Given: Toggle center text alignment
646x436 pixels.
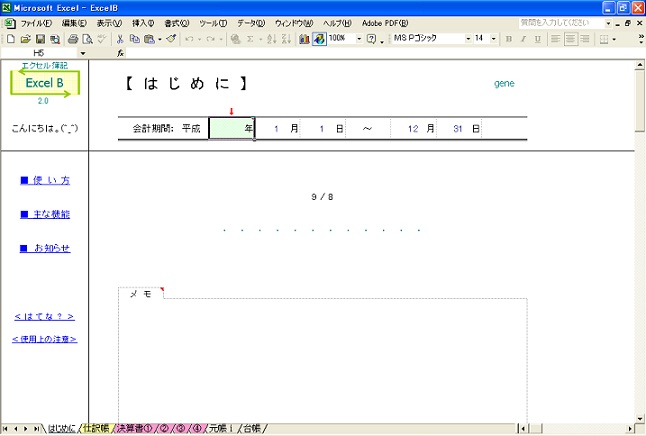Looking at the screenshot, I should tap(571, 39).
